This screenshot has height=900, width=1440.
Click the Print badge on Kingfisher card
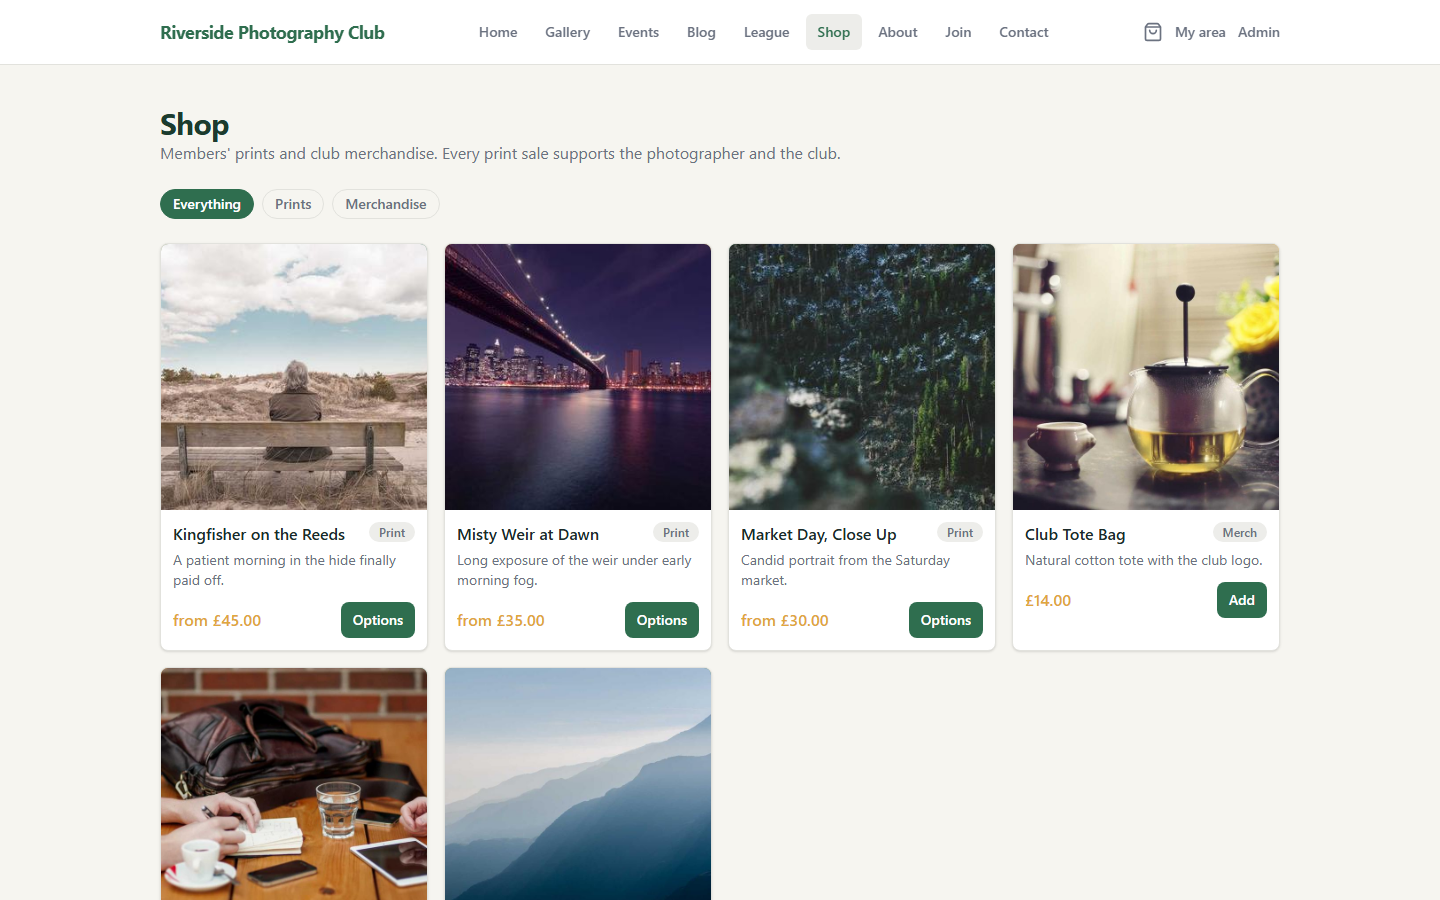click(x=392, y=533)
